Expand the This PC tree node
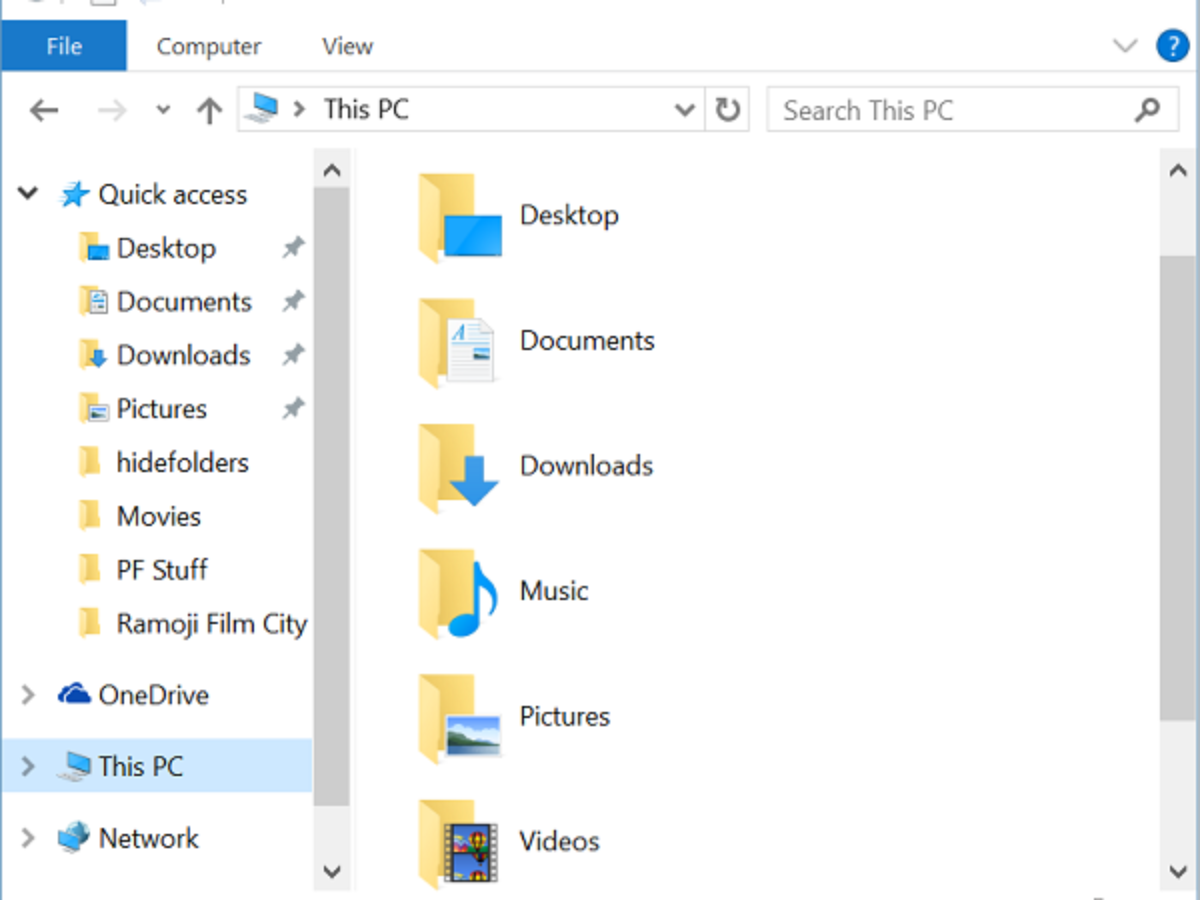The image size is (1200, 900). point(28,766)
